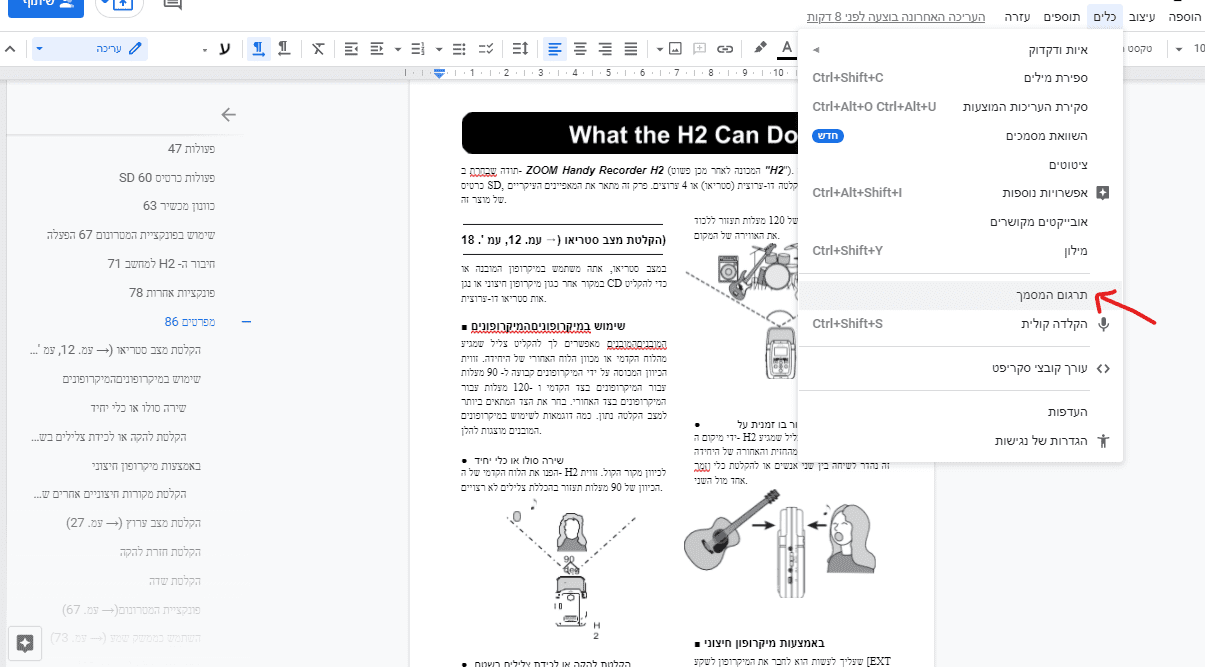
Task: Click the numbered list icon
Action: [418, 48]
